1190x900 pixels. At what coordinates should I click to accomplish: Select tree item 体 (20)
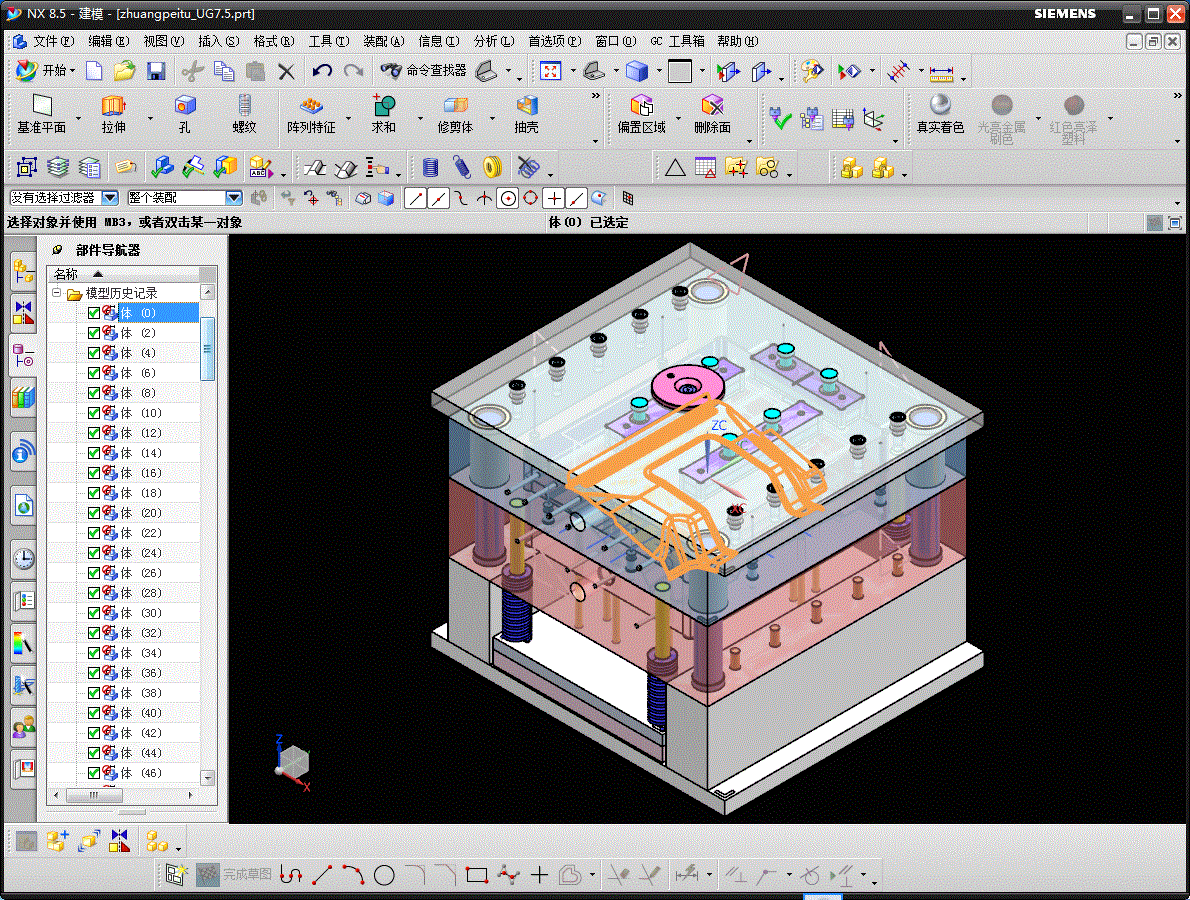tap(141, 513)
